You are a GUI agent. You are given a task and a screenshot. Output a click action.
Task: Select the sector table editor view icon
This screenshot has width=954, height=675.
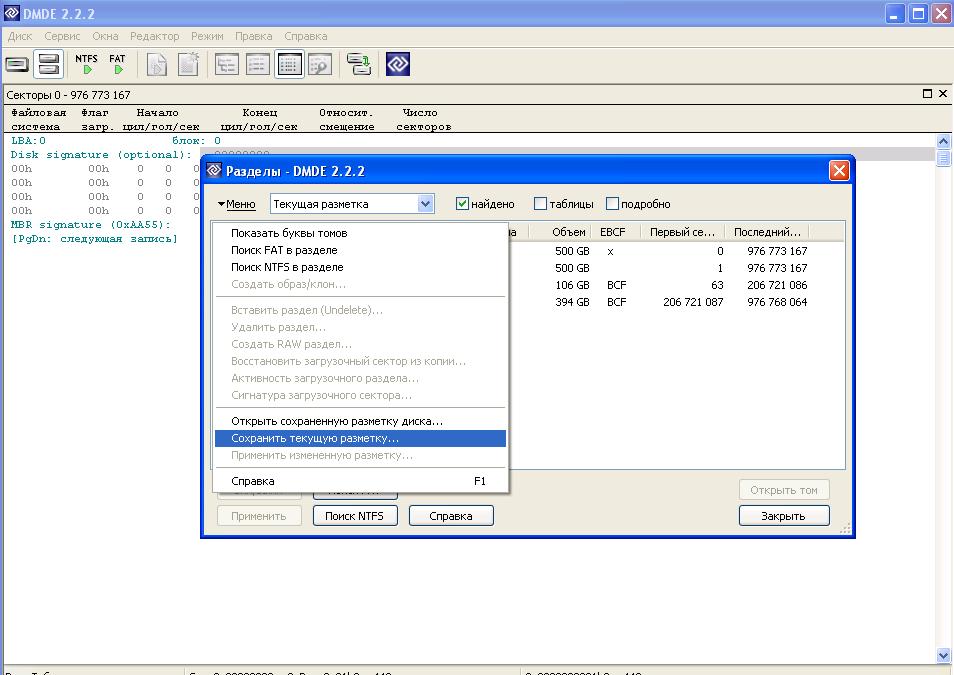(289, 65)
